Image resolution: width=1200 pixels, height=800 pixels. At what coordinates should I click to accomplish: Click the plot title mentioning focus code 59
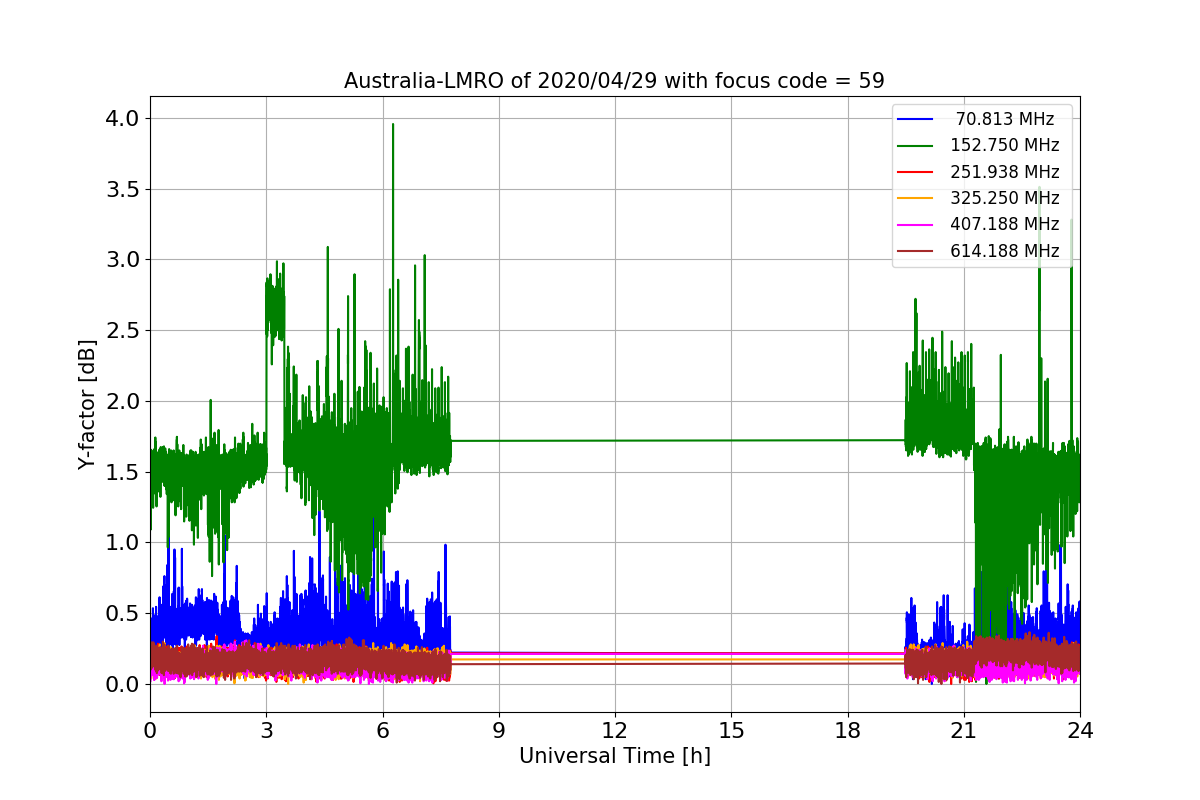point(614,81)
